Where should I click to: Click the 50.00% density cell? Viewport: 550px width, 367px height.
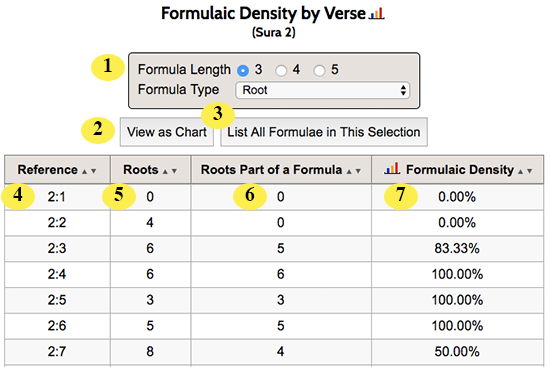[x=457, y=352]
